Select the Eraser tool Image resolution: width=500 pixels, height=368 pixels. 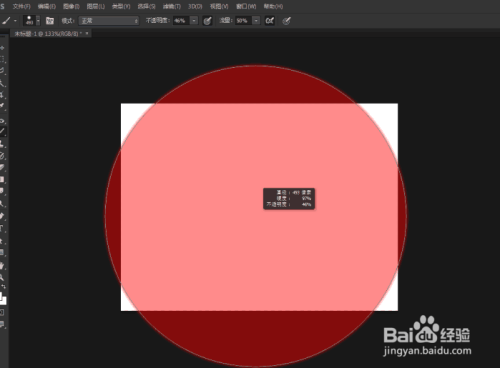[x=2, y=167]
